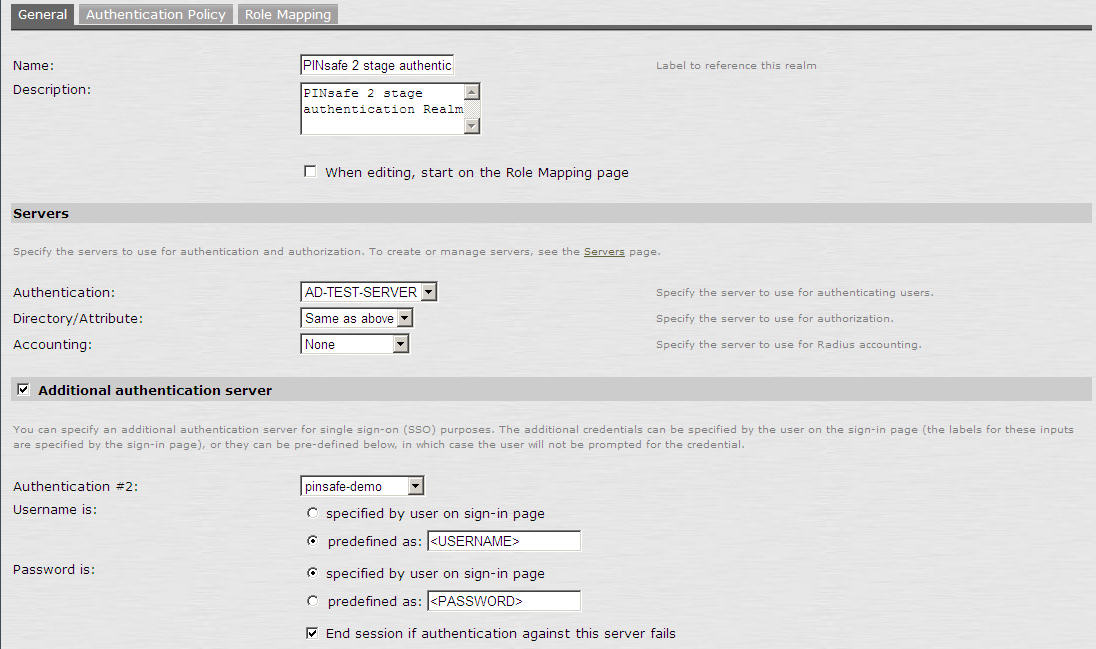This screenshot has height=649, width=1096.
Task: Disable the Additional authentication server checkbox
Action: pyautogui.click(x=22, y=389)
